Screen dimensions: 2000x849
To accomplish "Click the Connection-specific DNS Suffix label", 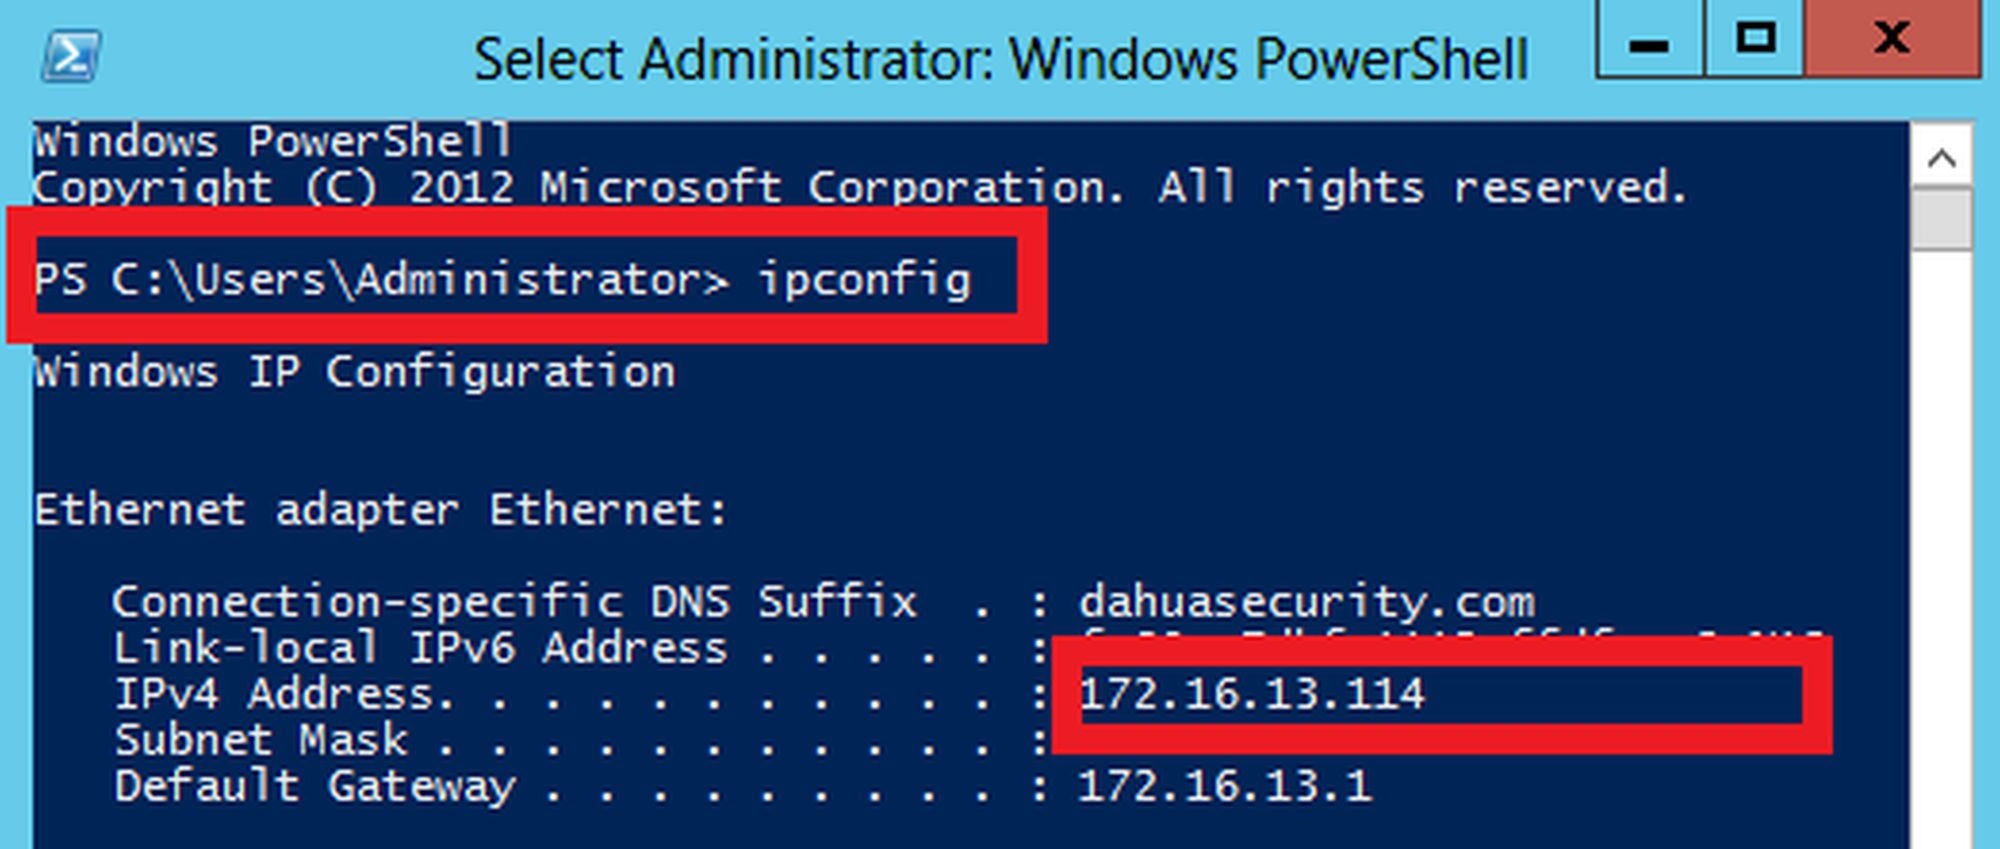I will coord(514,602).
